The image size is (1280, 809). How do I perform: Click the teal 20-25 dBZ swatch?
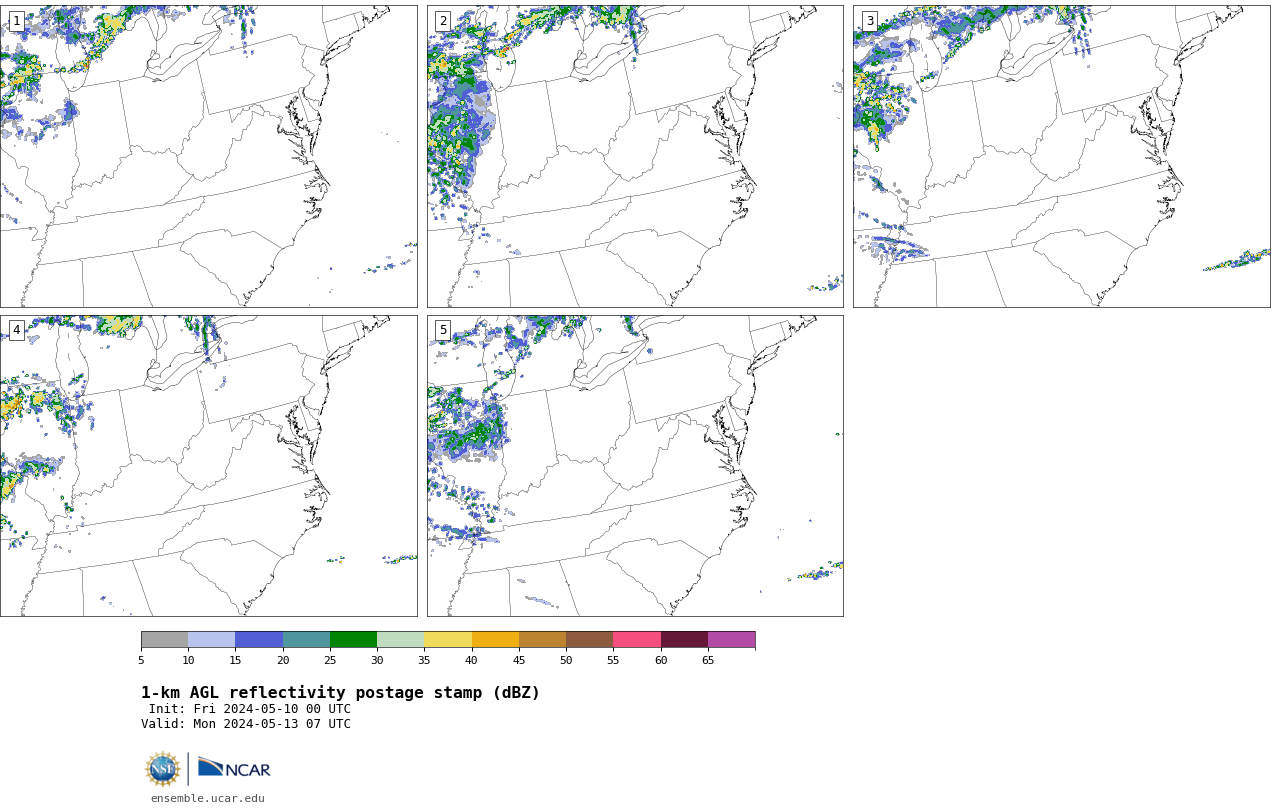click(306, 640)
